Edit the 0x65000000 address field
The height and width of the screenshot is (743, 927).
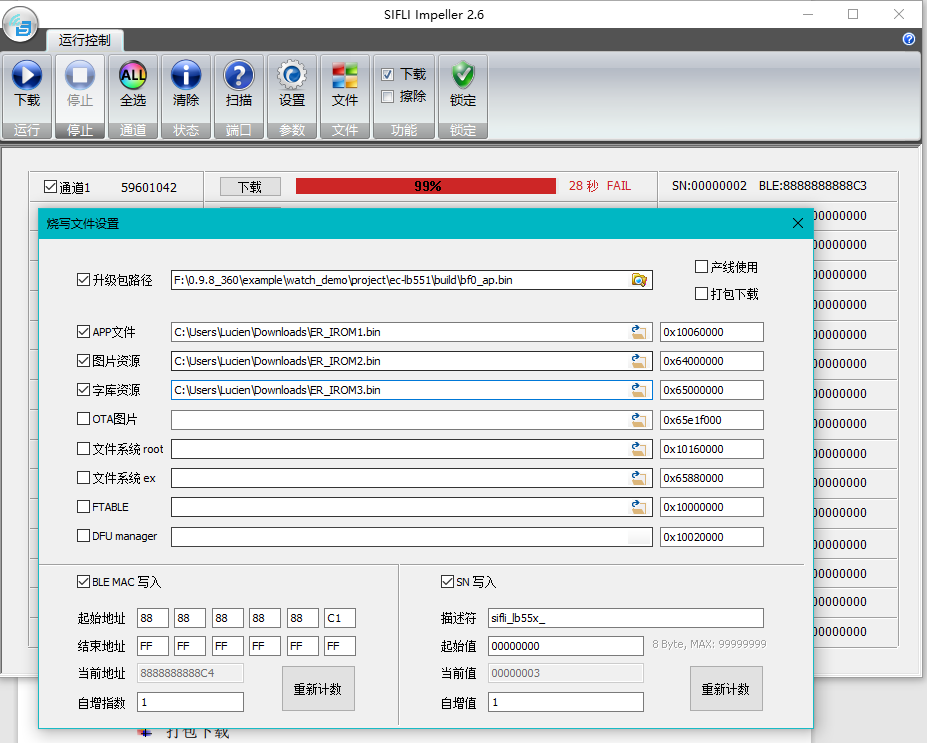[712, 390]
